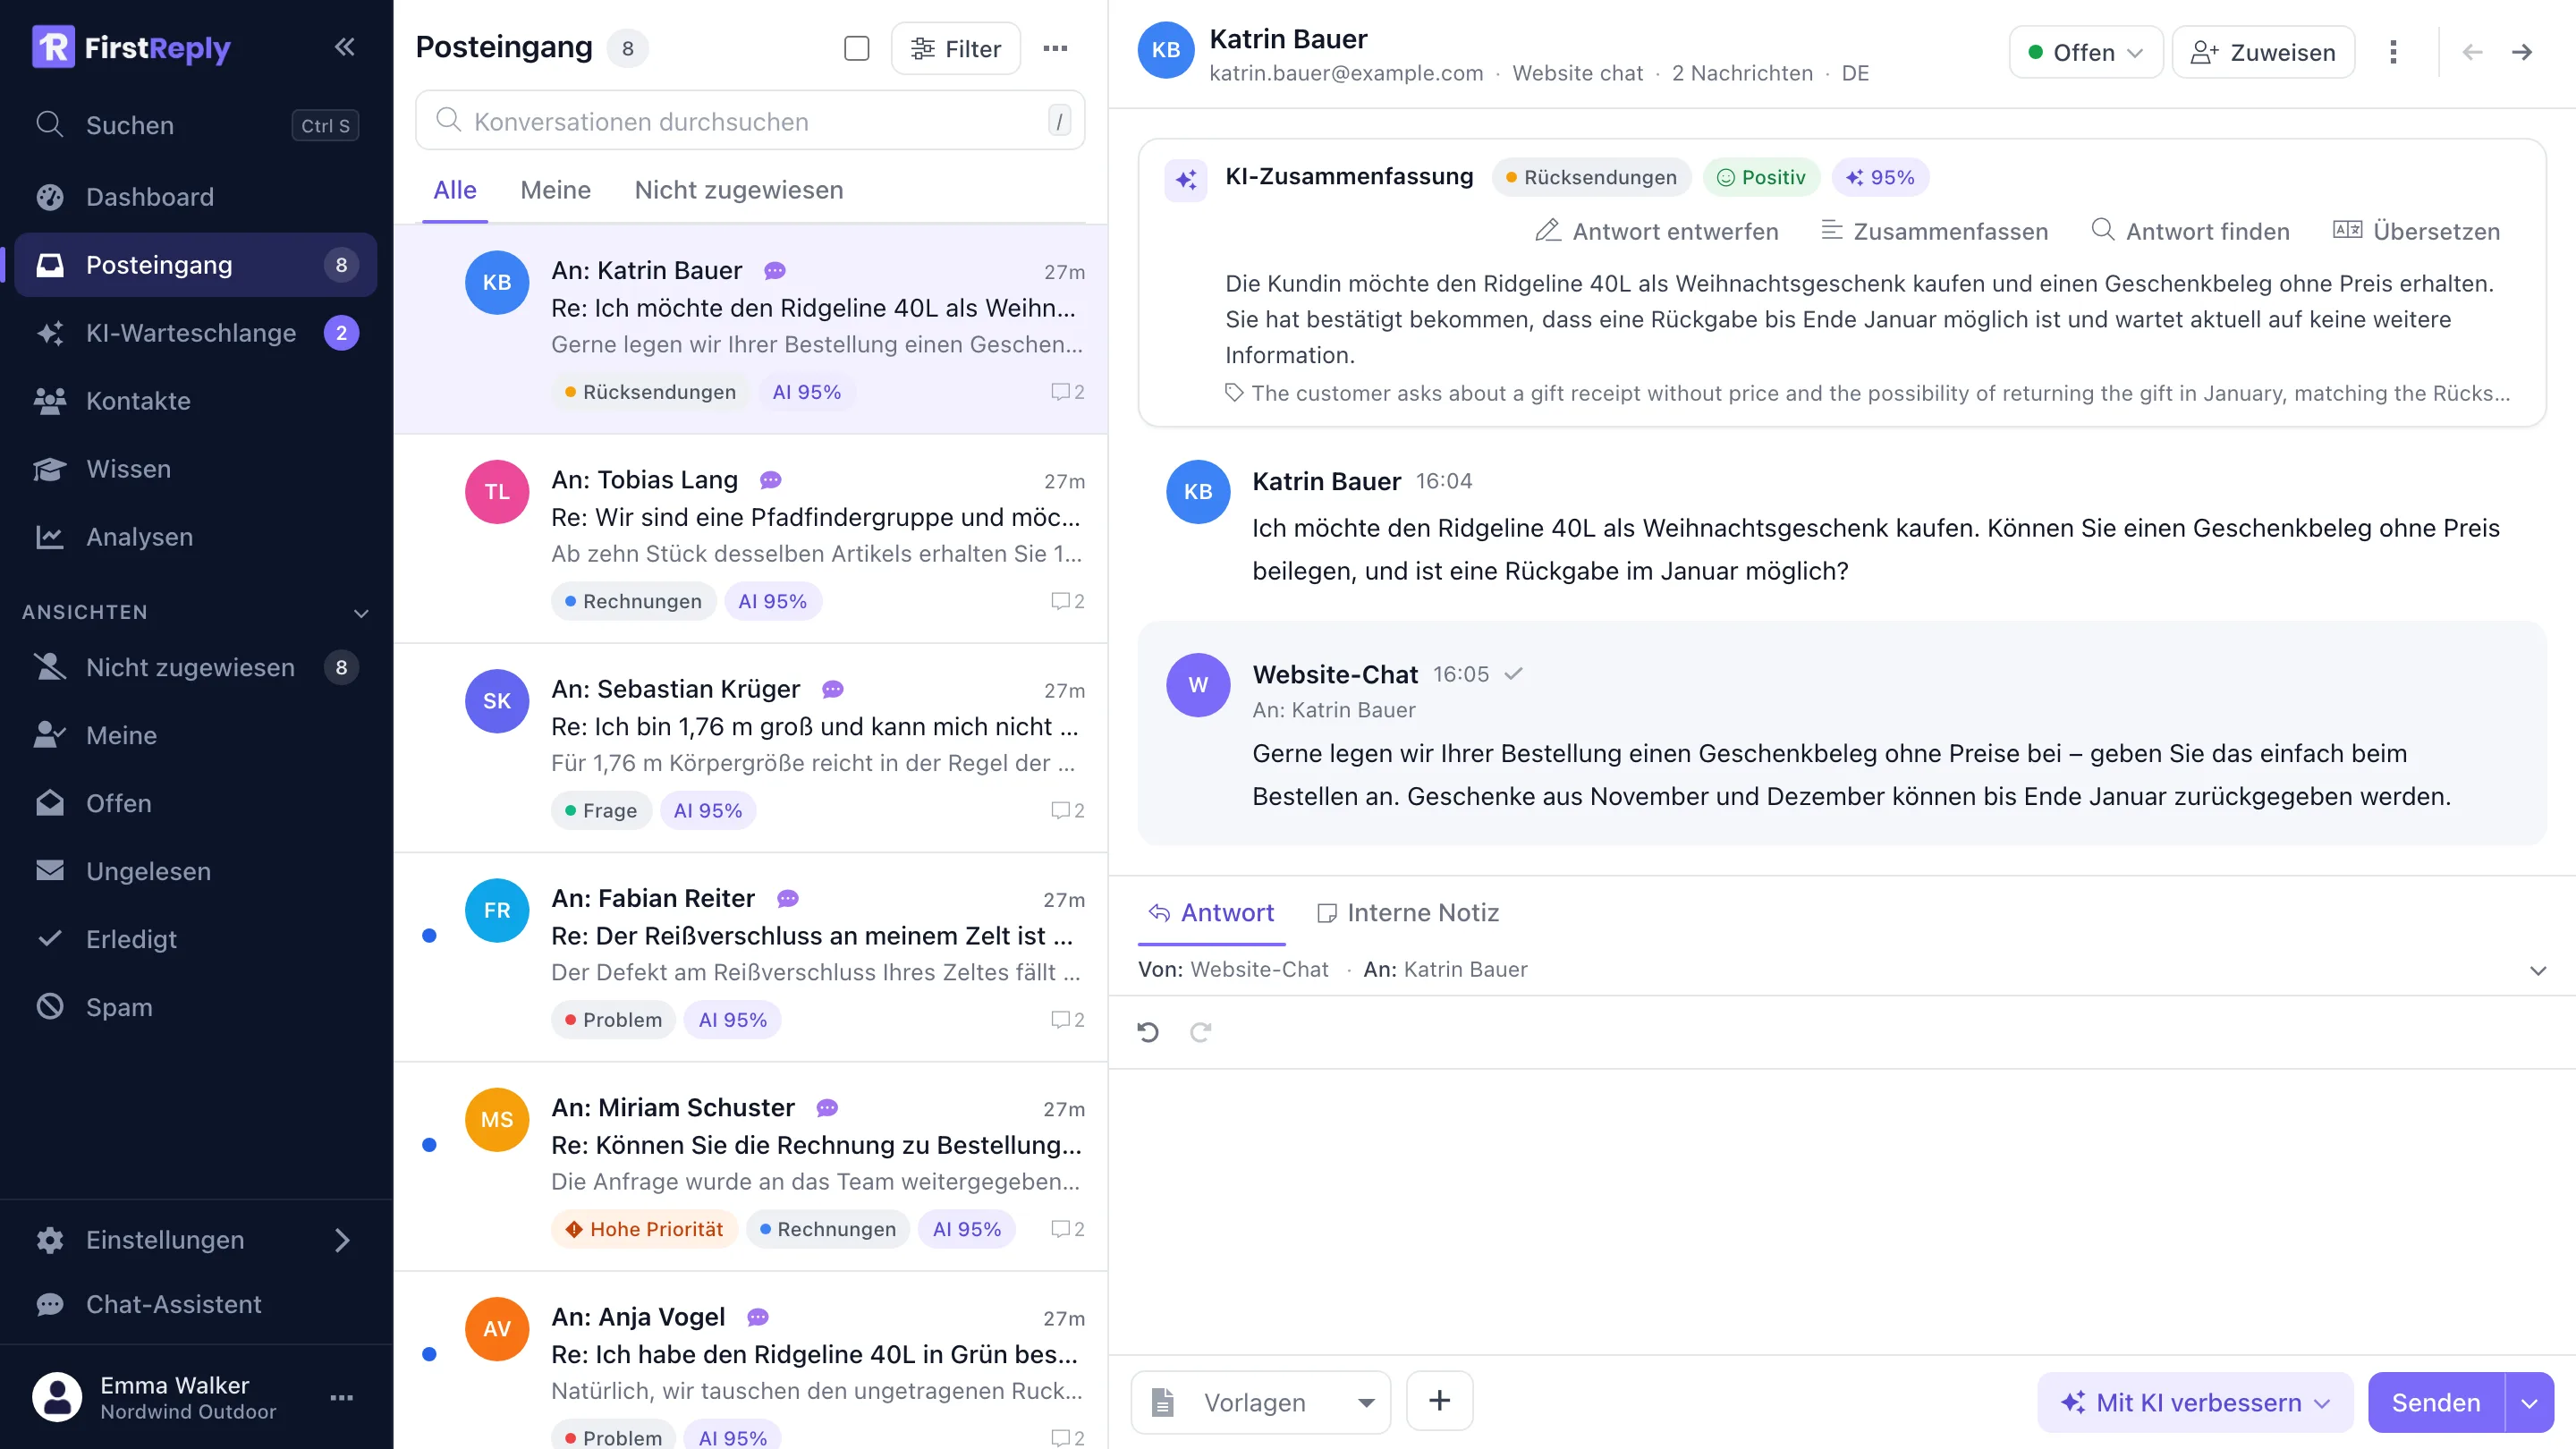Screen dimensions: 2576x1449
Task: Switch to the Meine tab
Action: click(555, 190)
